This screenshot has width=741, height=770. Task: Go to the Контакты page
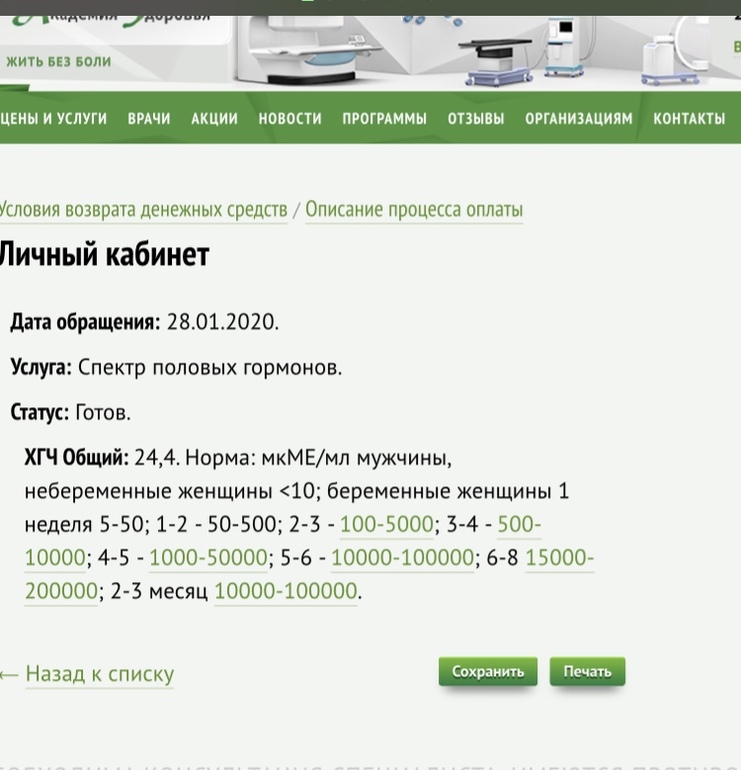(689, 118)
